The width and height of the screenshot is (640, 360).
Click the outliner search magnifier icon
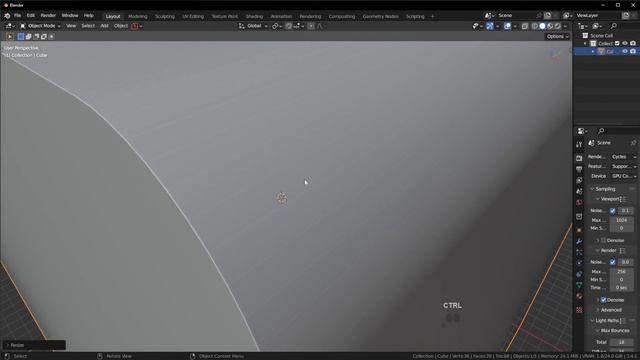tap(613, 26)
